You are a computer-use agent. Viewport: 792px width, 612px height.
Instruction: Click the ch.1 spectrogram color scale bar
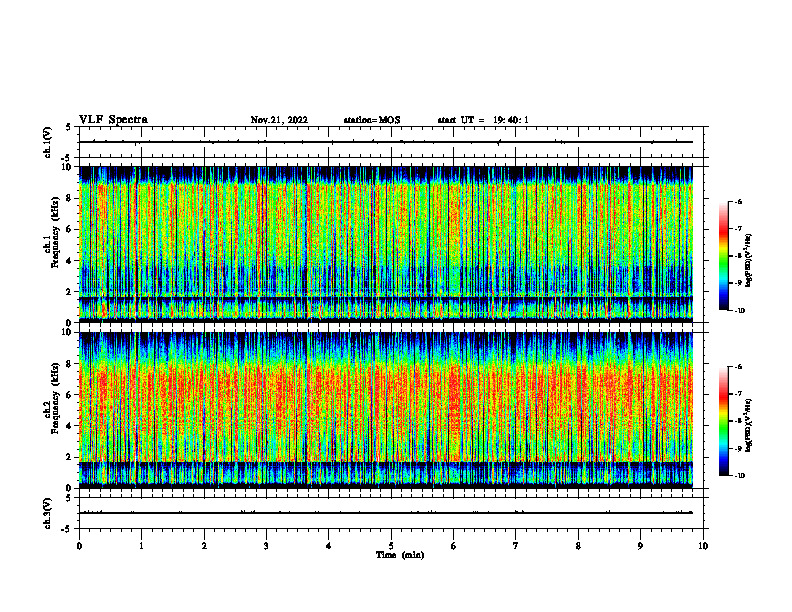(724, 256)
